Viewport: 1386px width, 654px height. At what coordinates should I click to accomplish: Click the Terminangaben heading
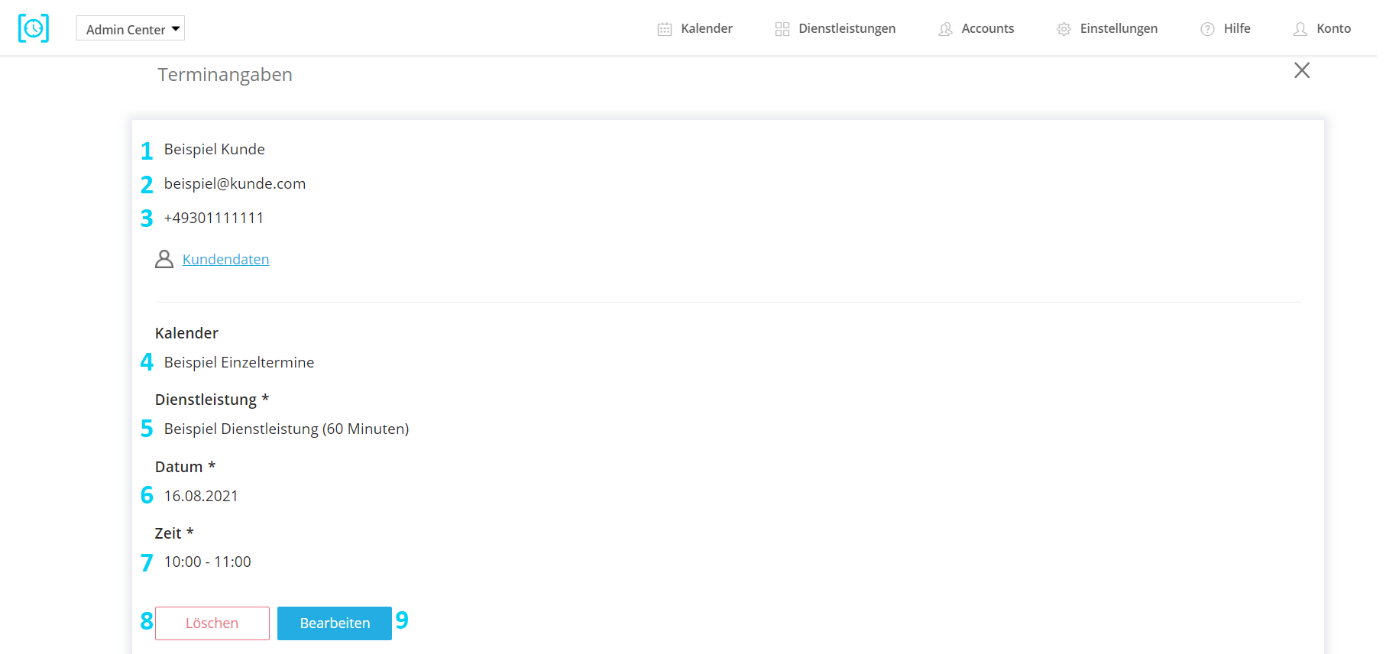coord(225,75)
